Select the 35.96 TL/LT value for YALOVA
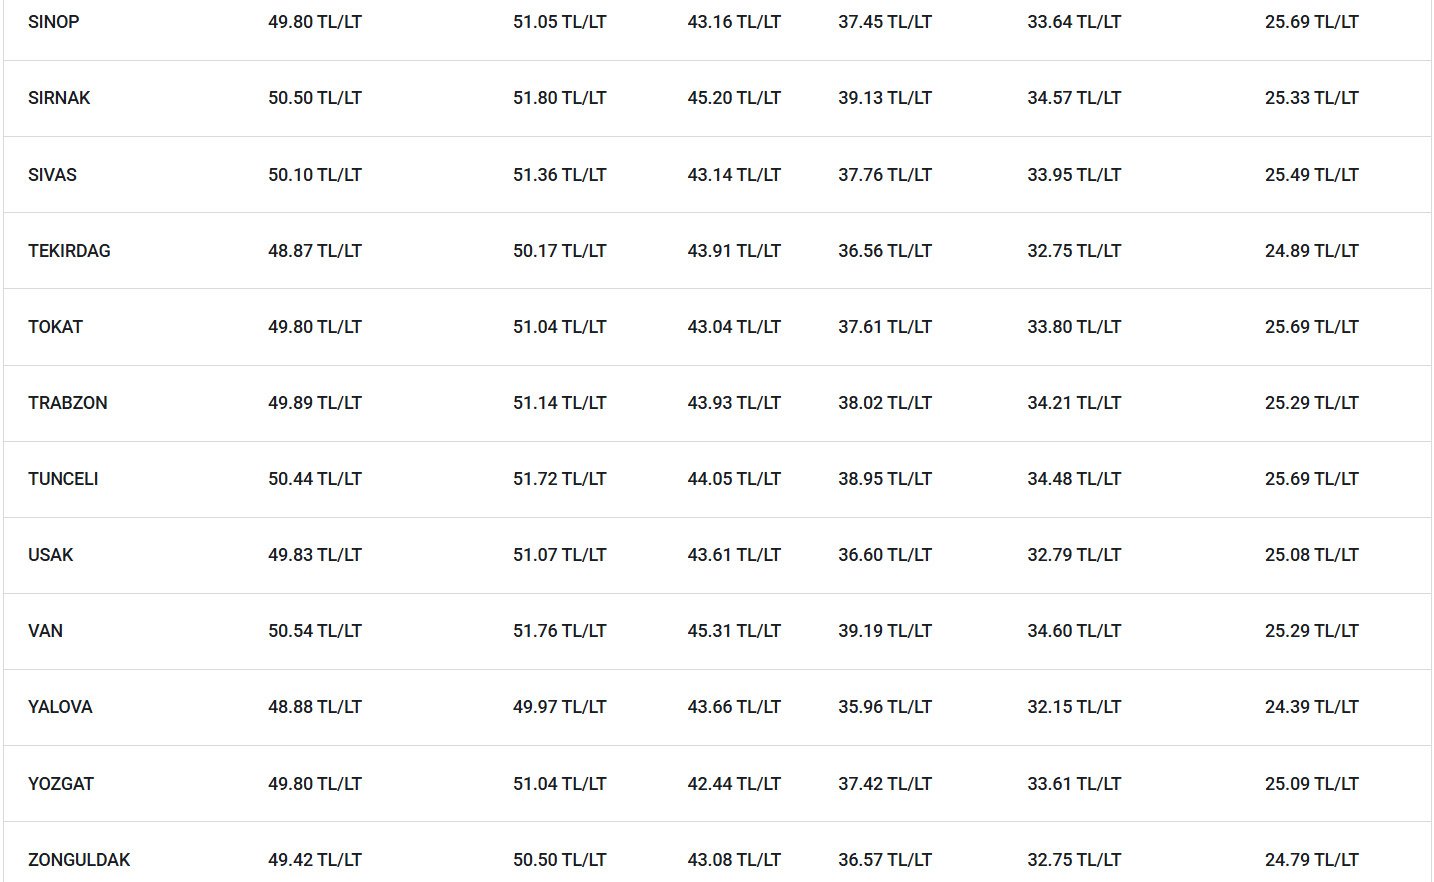 (x=885, y=707)
